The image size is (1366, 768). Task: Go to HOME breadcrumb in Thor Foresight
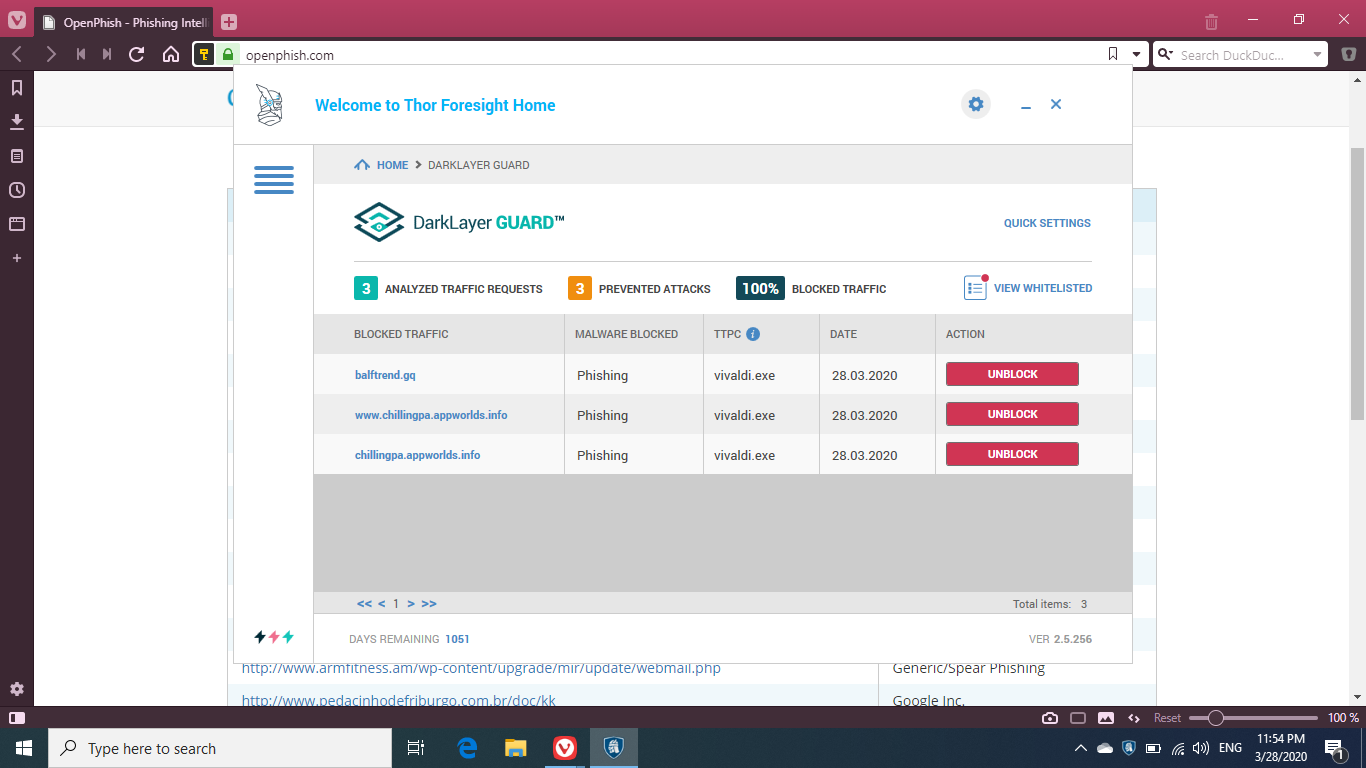coord(392,165)
